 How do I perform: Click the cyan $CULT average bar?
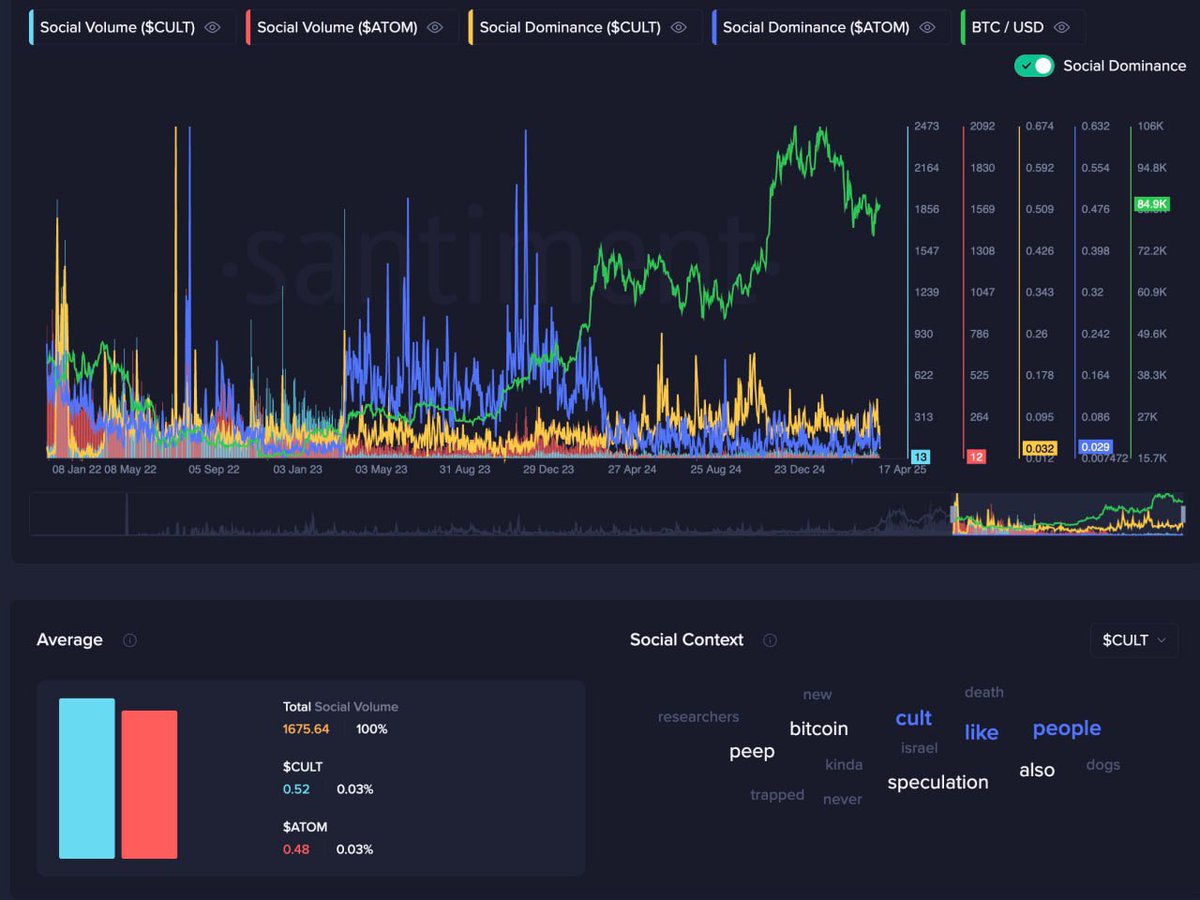point(87,778)
